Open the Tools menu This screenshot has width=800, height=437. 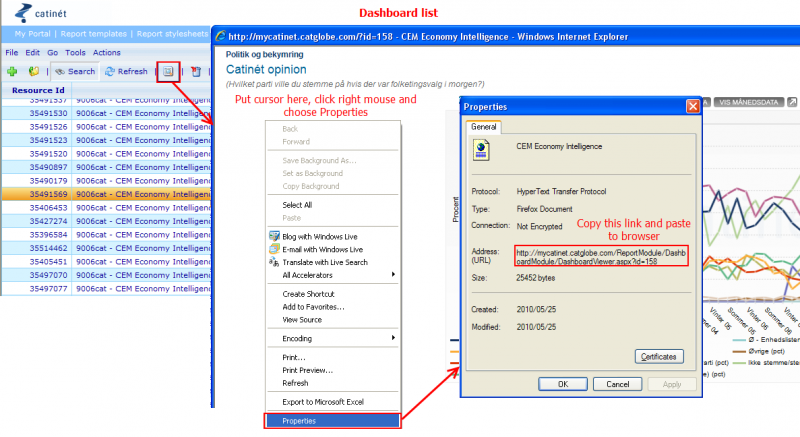click(75, 53)
